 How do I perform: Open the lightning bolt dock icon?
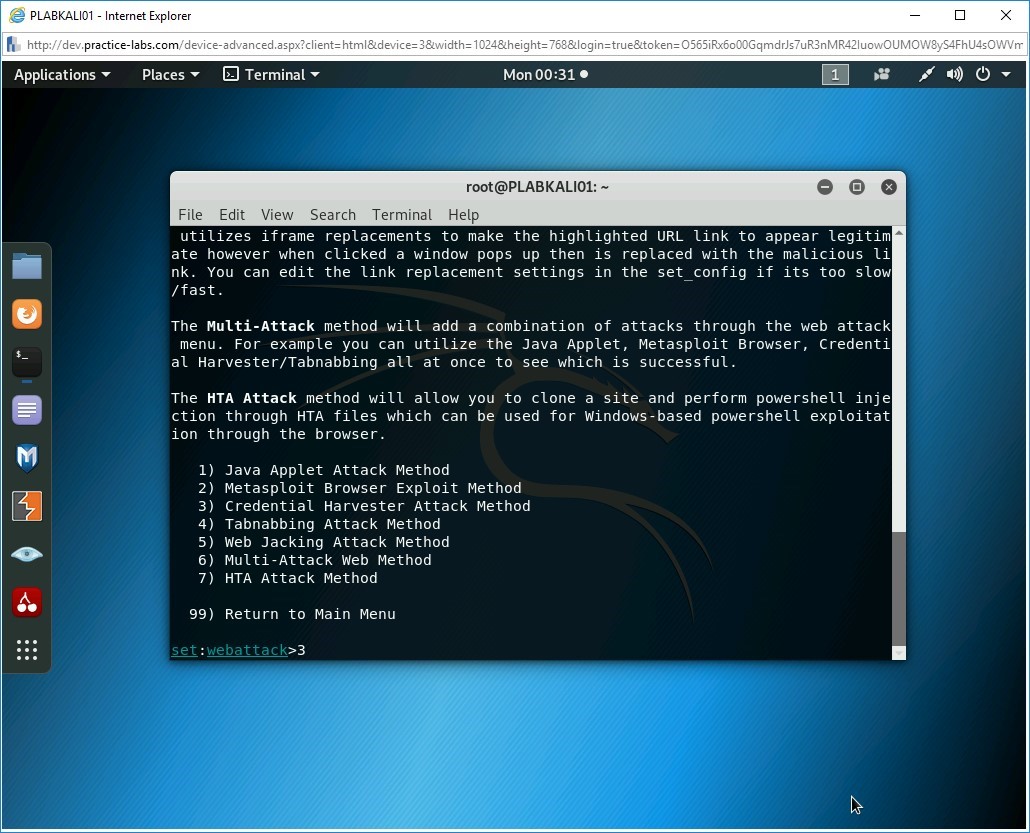point(27,506)
